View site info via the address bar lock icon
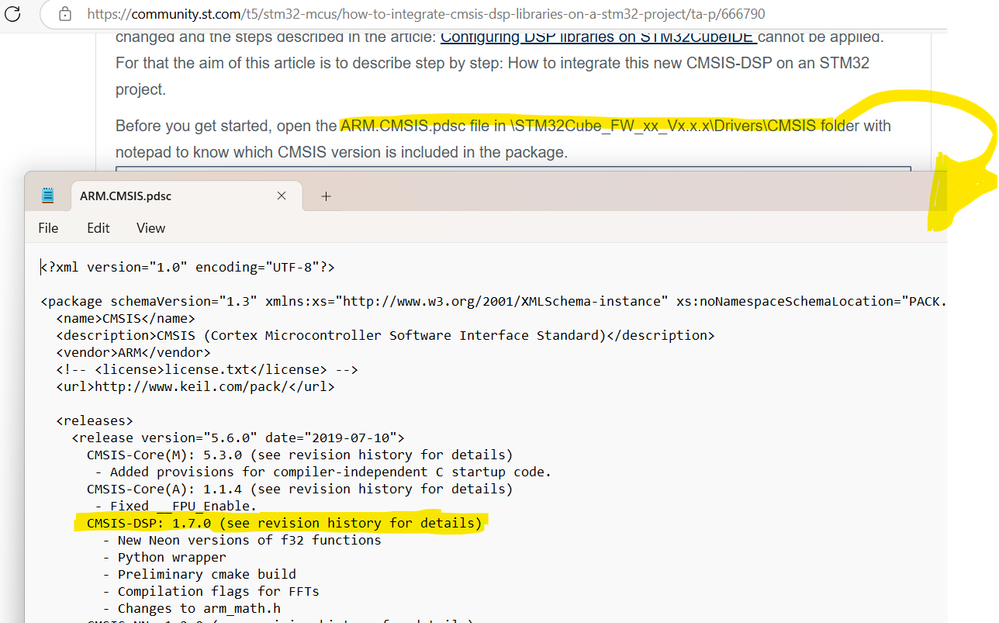Viewport: 999px width, 623px height. point(65,14)
